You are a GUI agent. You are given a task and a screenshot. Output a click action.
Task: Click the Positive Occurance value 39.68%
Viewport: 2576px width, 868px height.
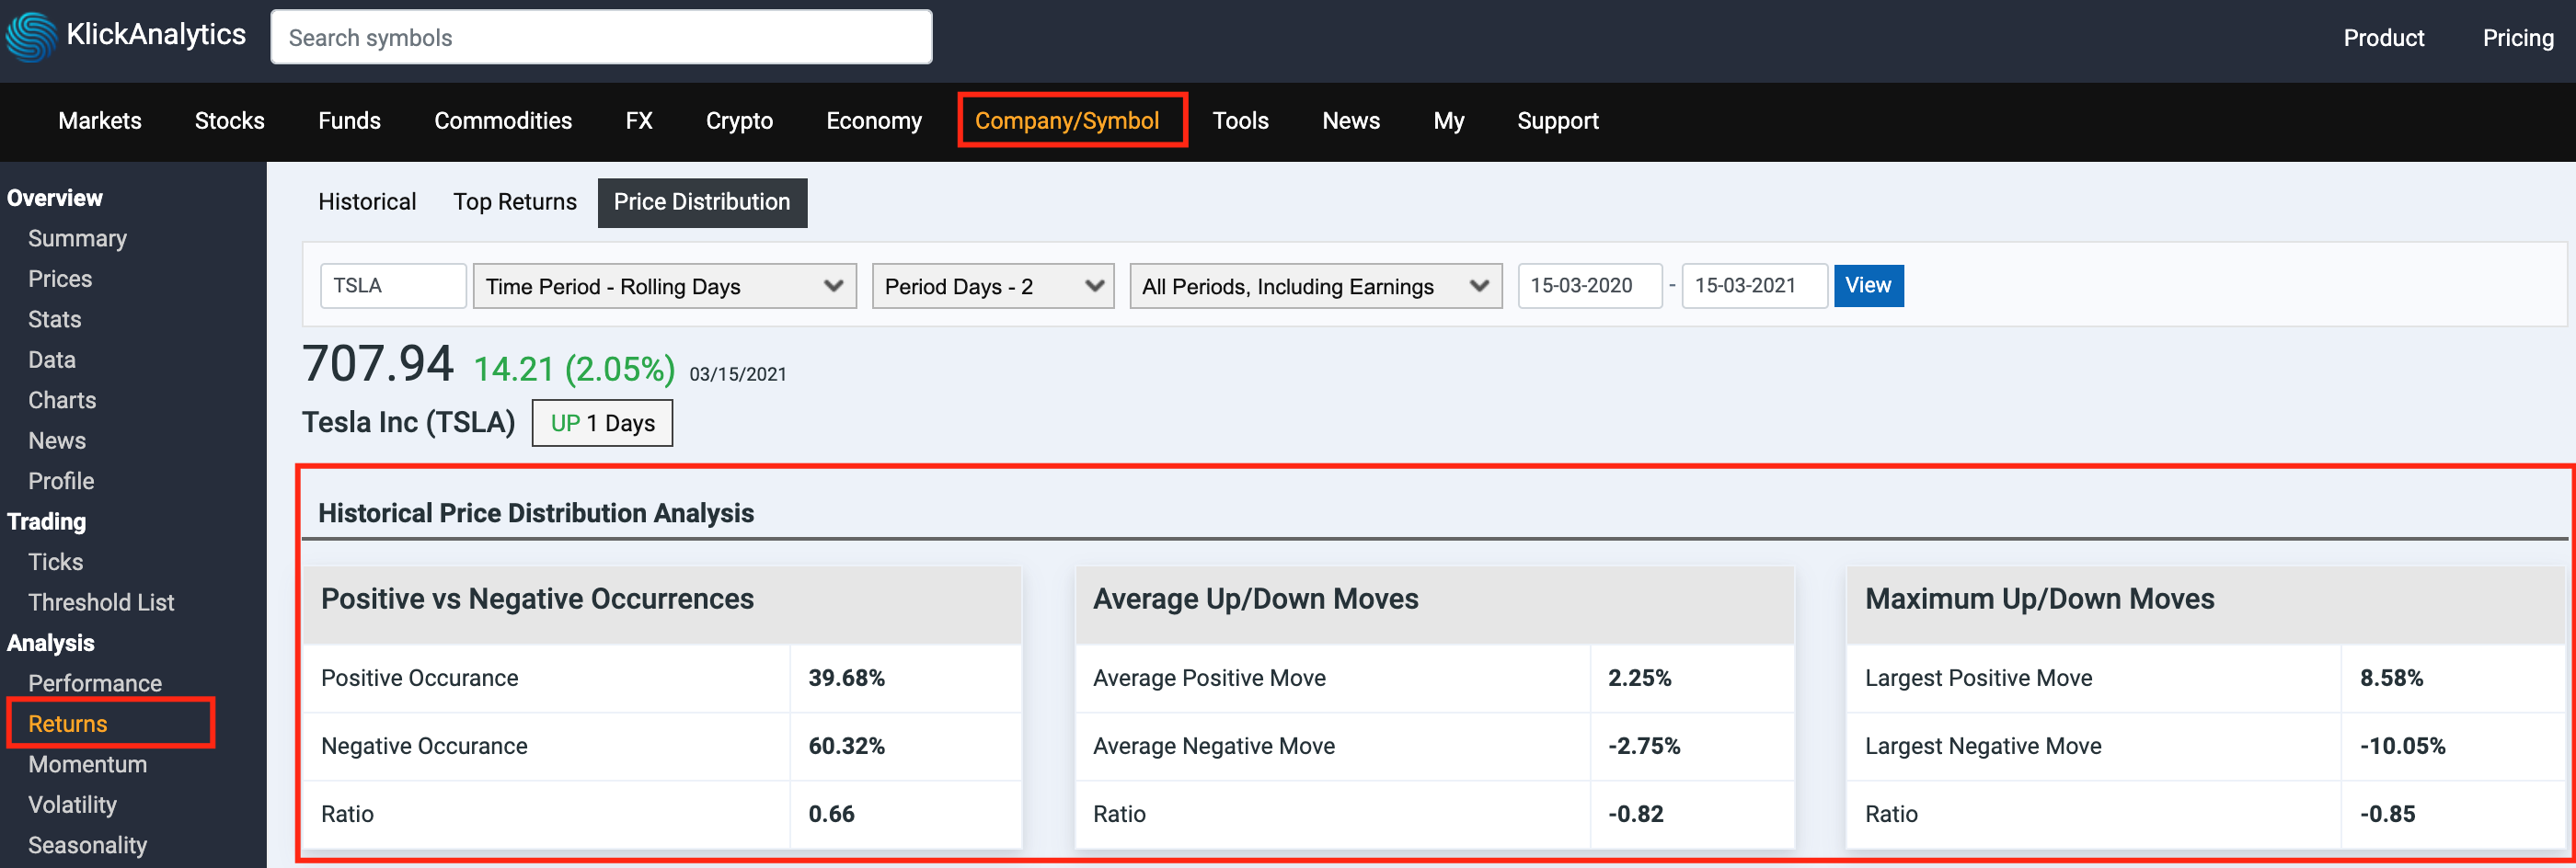click(x=846, y=678)
